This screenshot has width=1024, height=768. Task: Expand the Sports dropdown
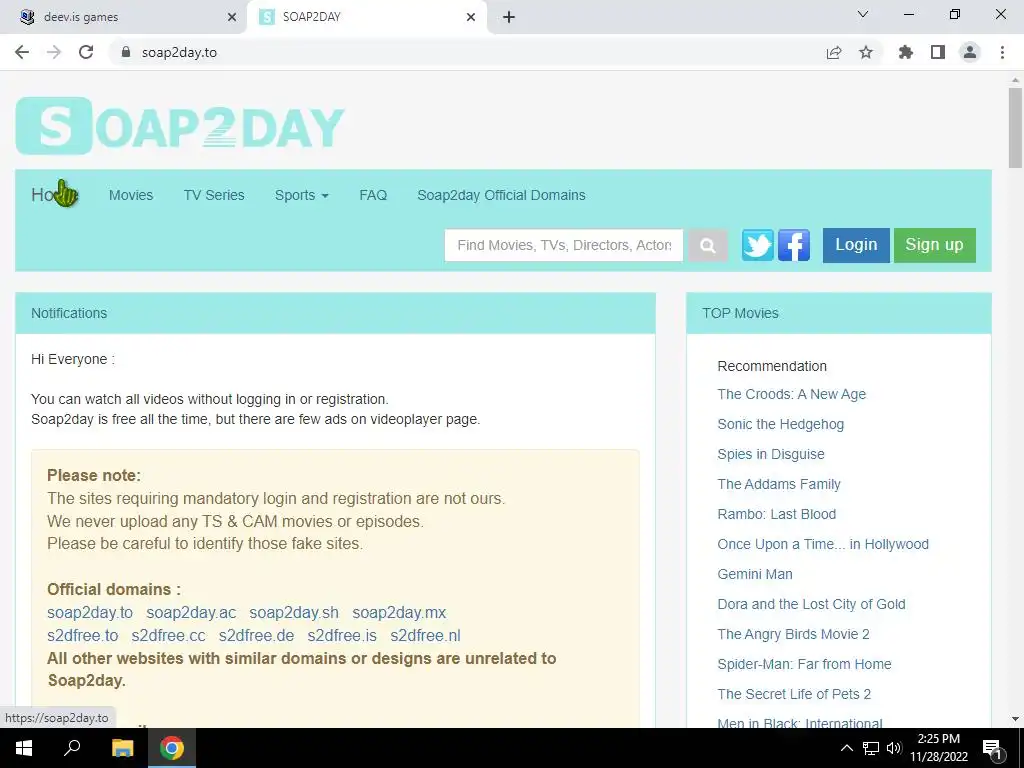301,195
